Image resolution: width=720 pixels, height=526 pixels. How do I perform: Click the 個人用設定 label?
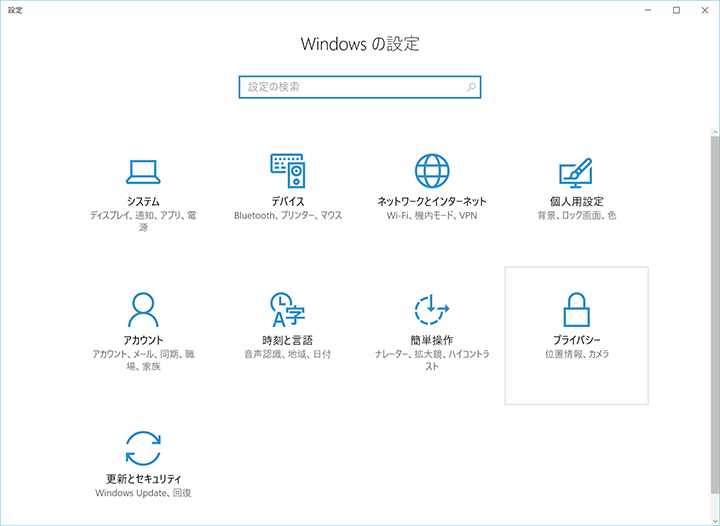click(577, 201)
